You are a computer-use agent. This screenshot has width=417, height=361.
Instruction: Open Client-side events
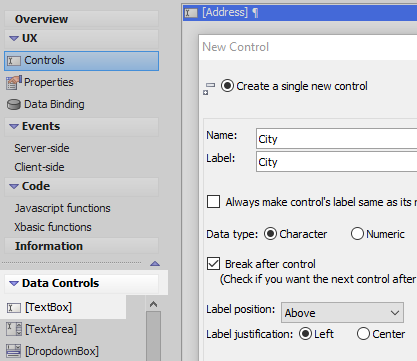[39, 167]
